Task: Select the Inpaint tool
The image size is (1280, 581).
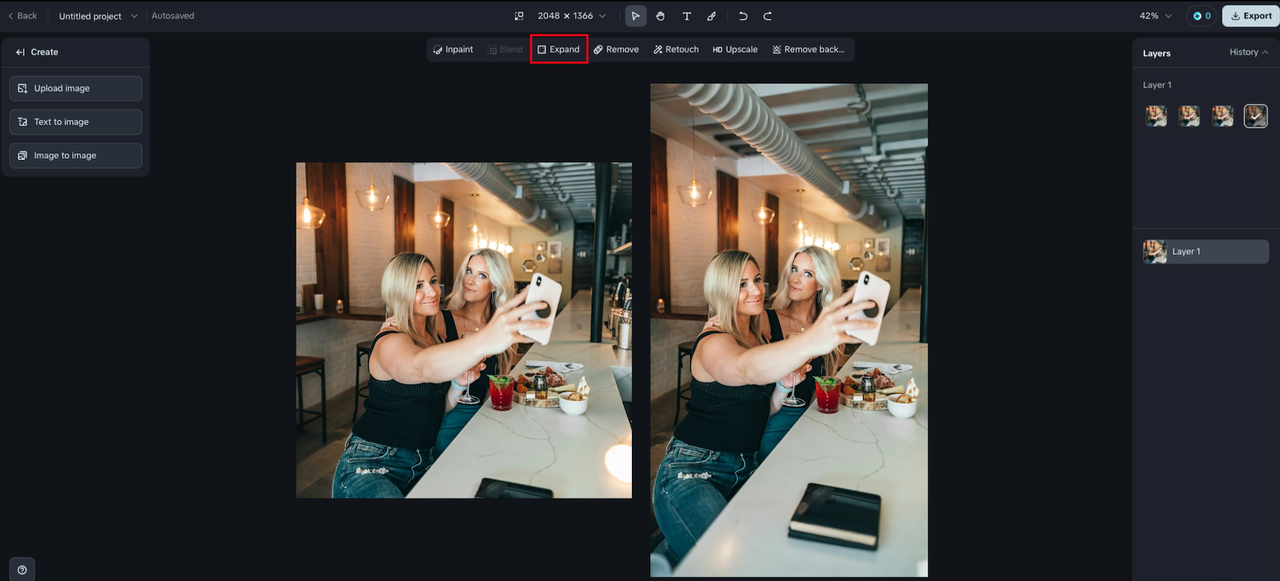Action: (x=453, y=49)
